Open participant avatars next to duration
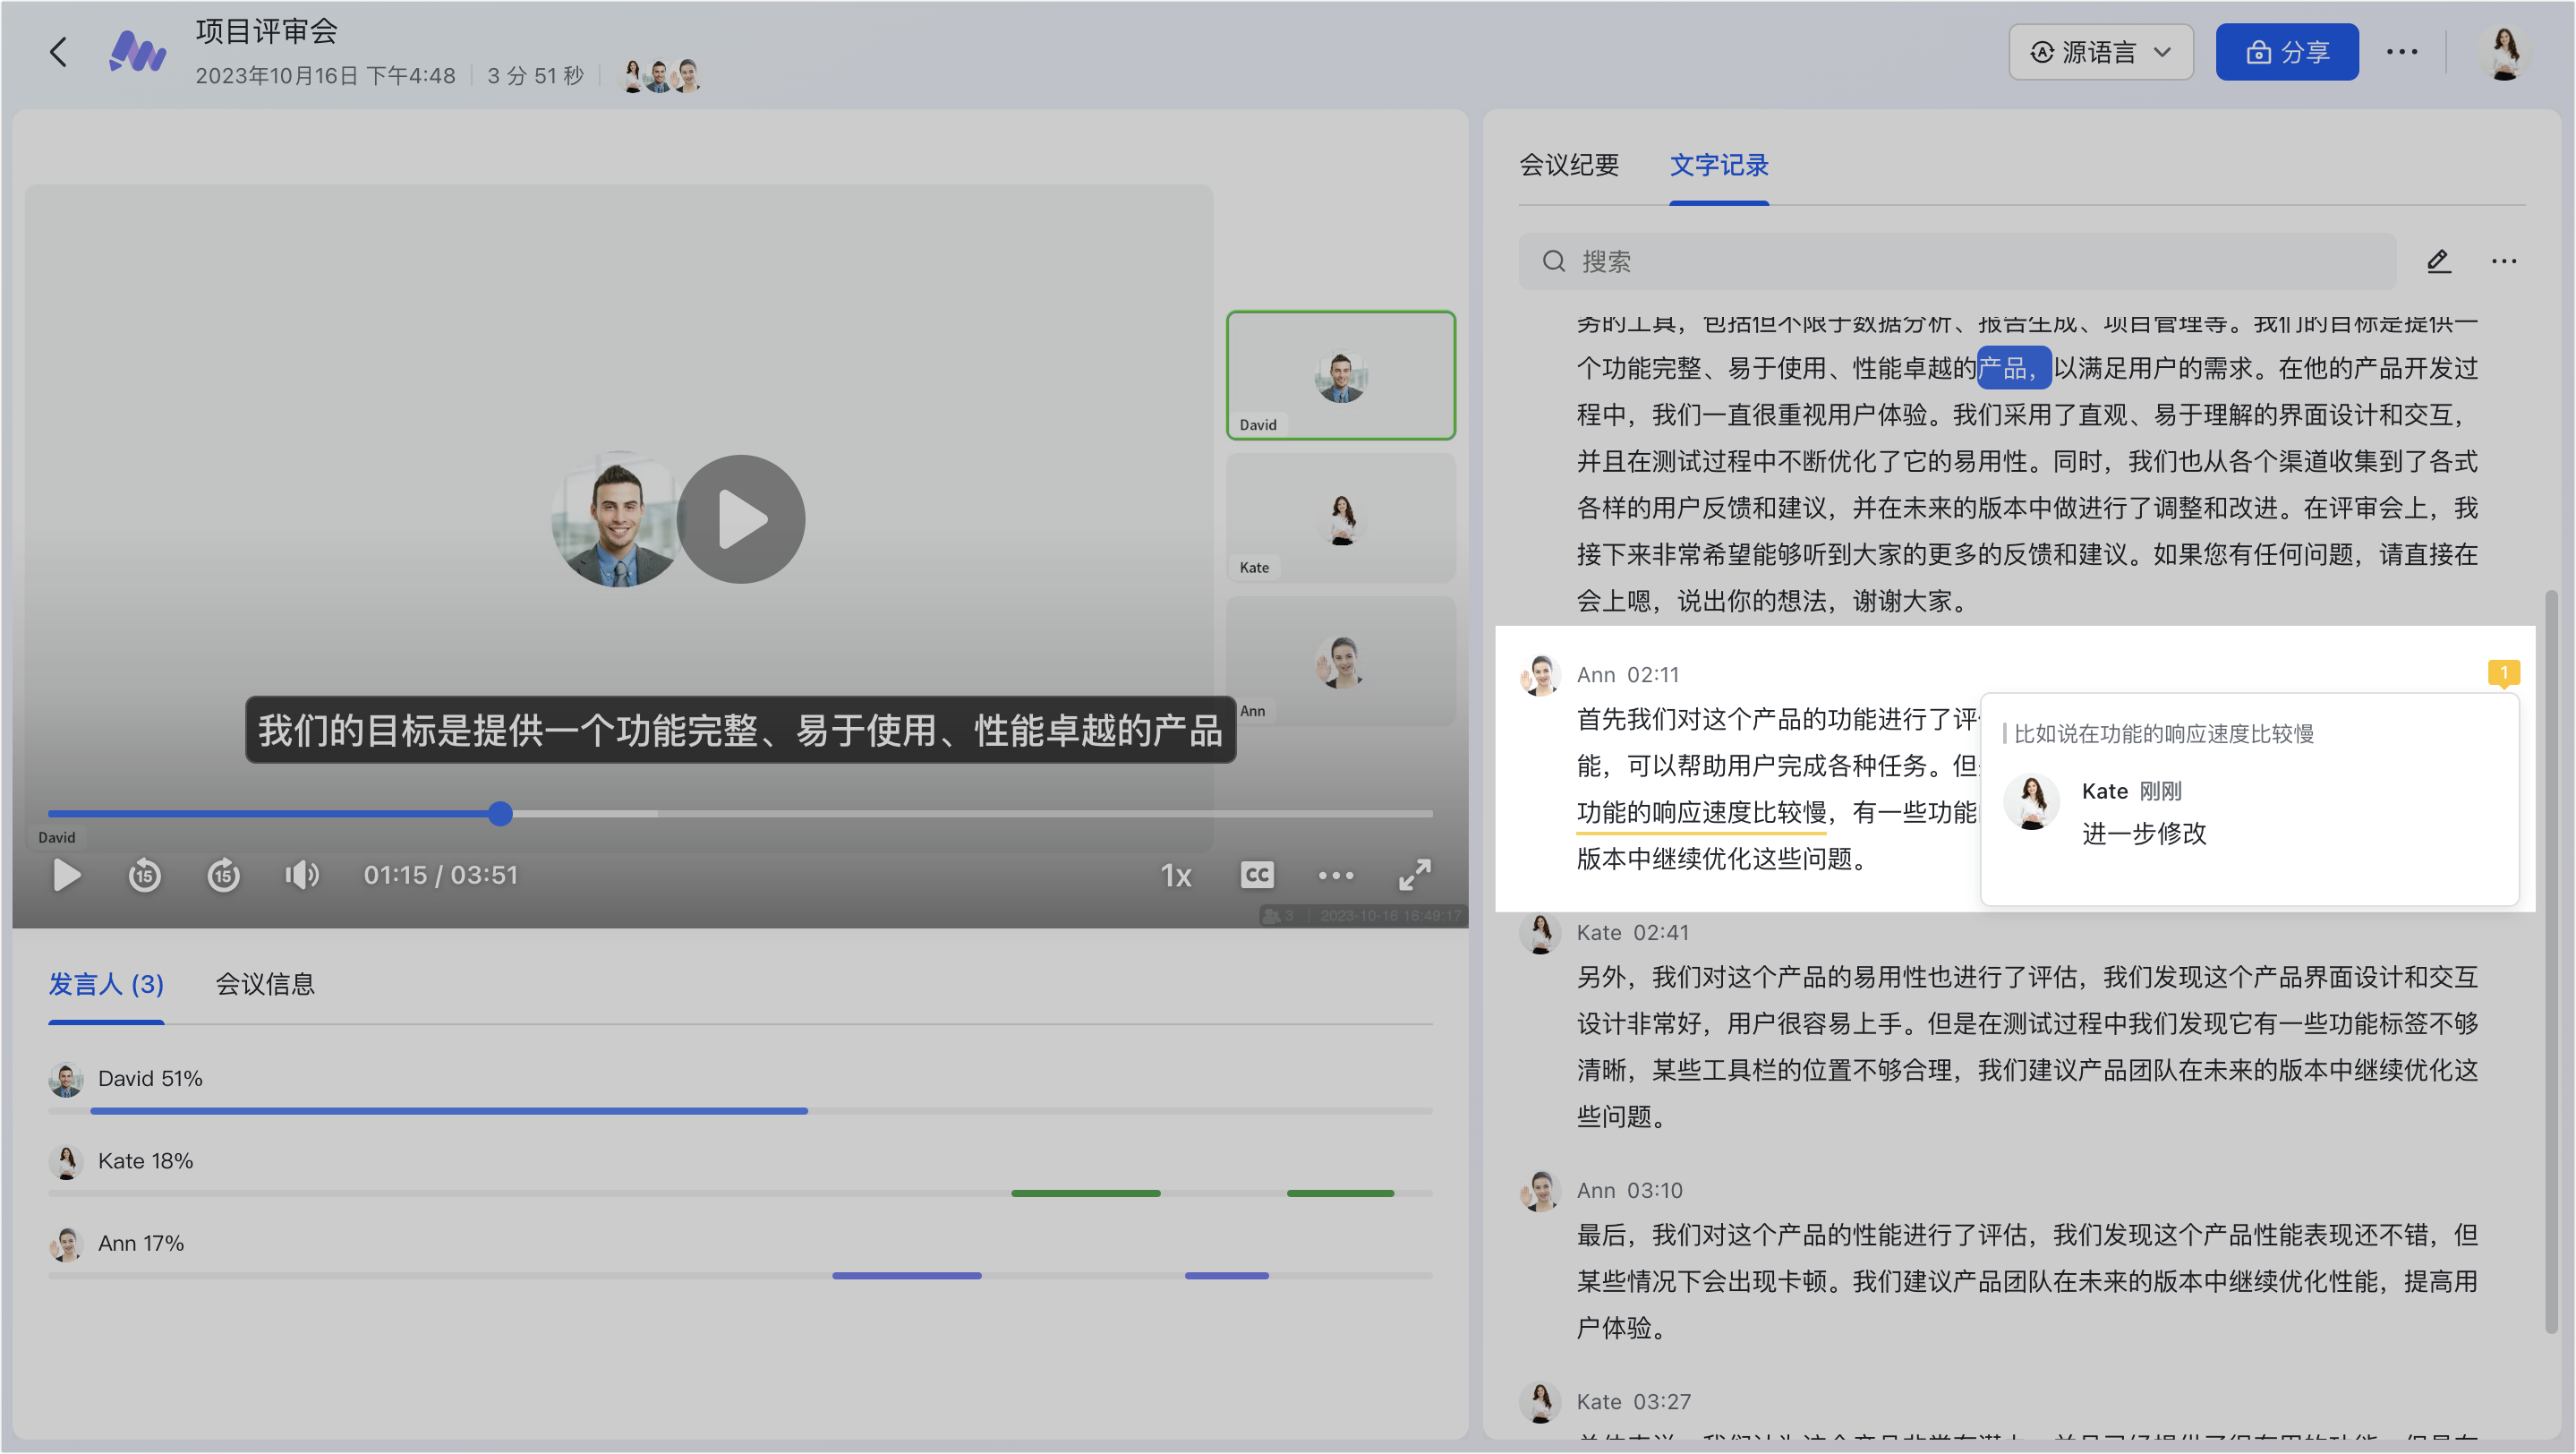This screenshot has height=1454, width=2576. [x=660, y=76]
